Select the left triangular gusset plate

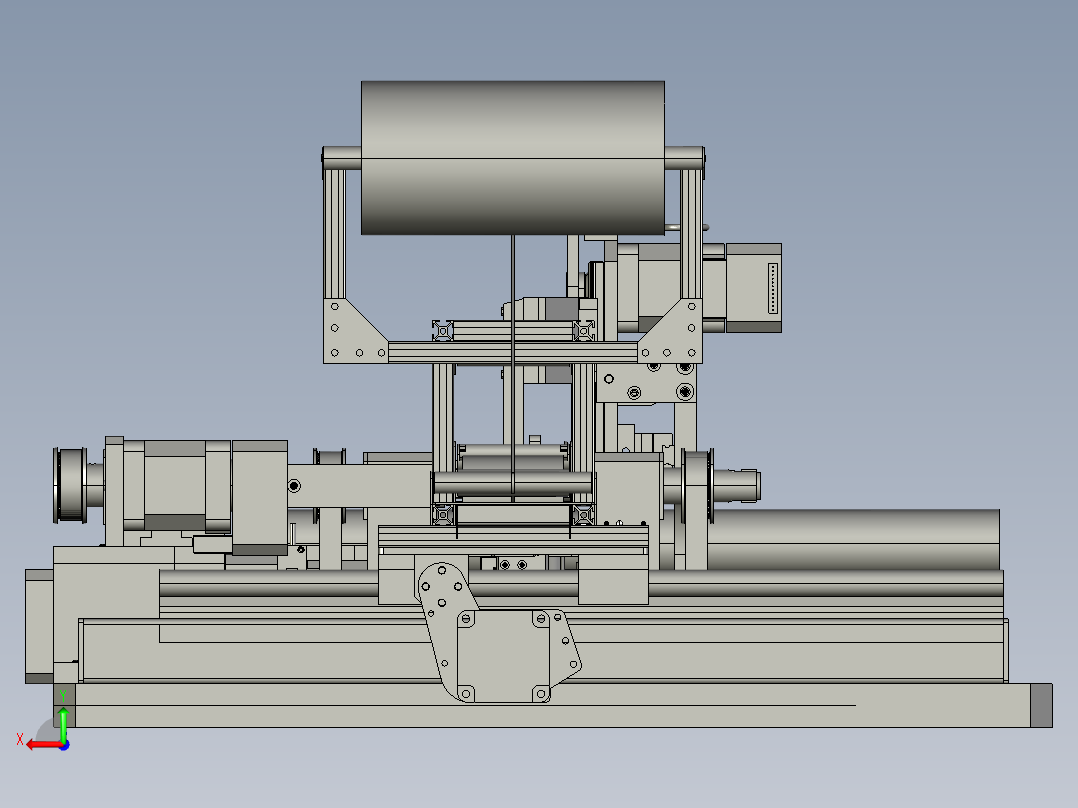[x=349, y=334]
